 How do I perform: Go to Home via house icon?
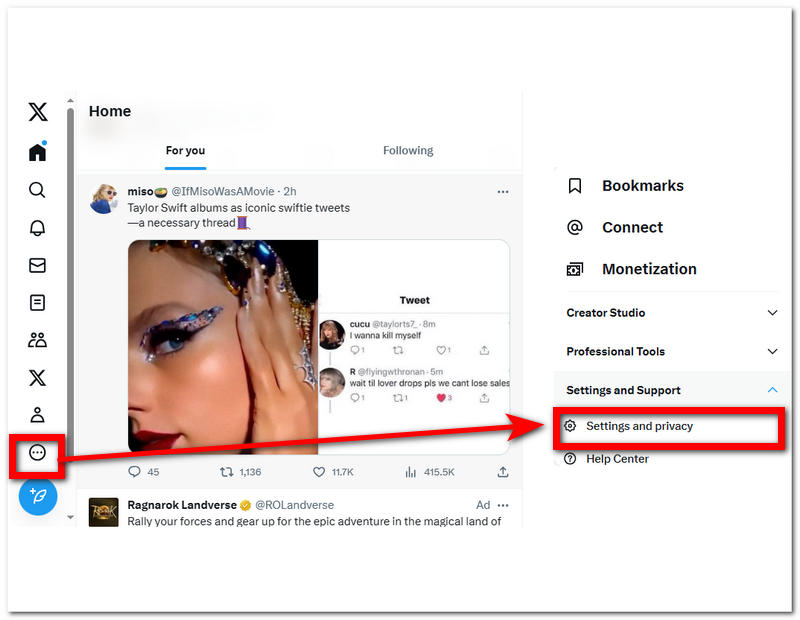pos(38,152)
